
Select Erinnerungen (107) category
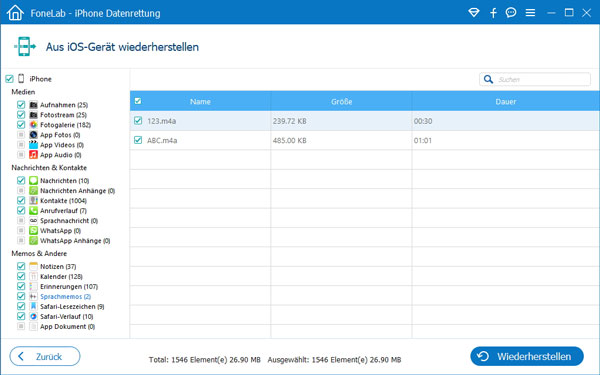pyautogui.click(x=69, y=287)
